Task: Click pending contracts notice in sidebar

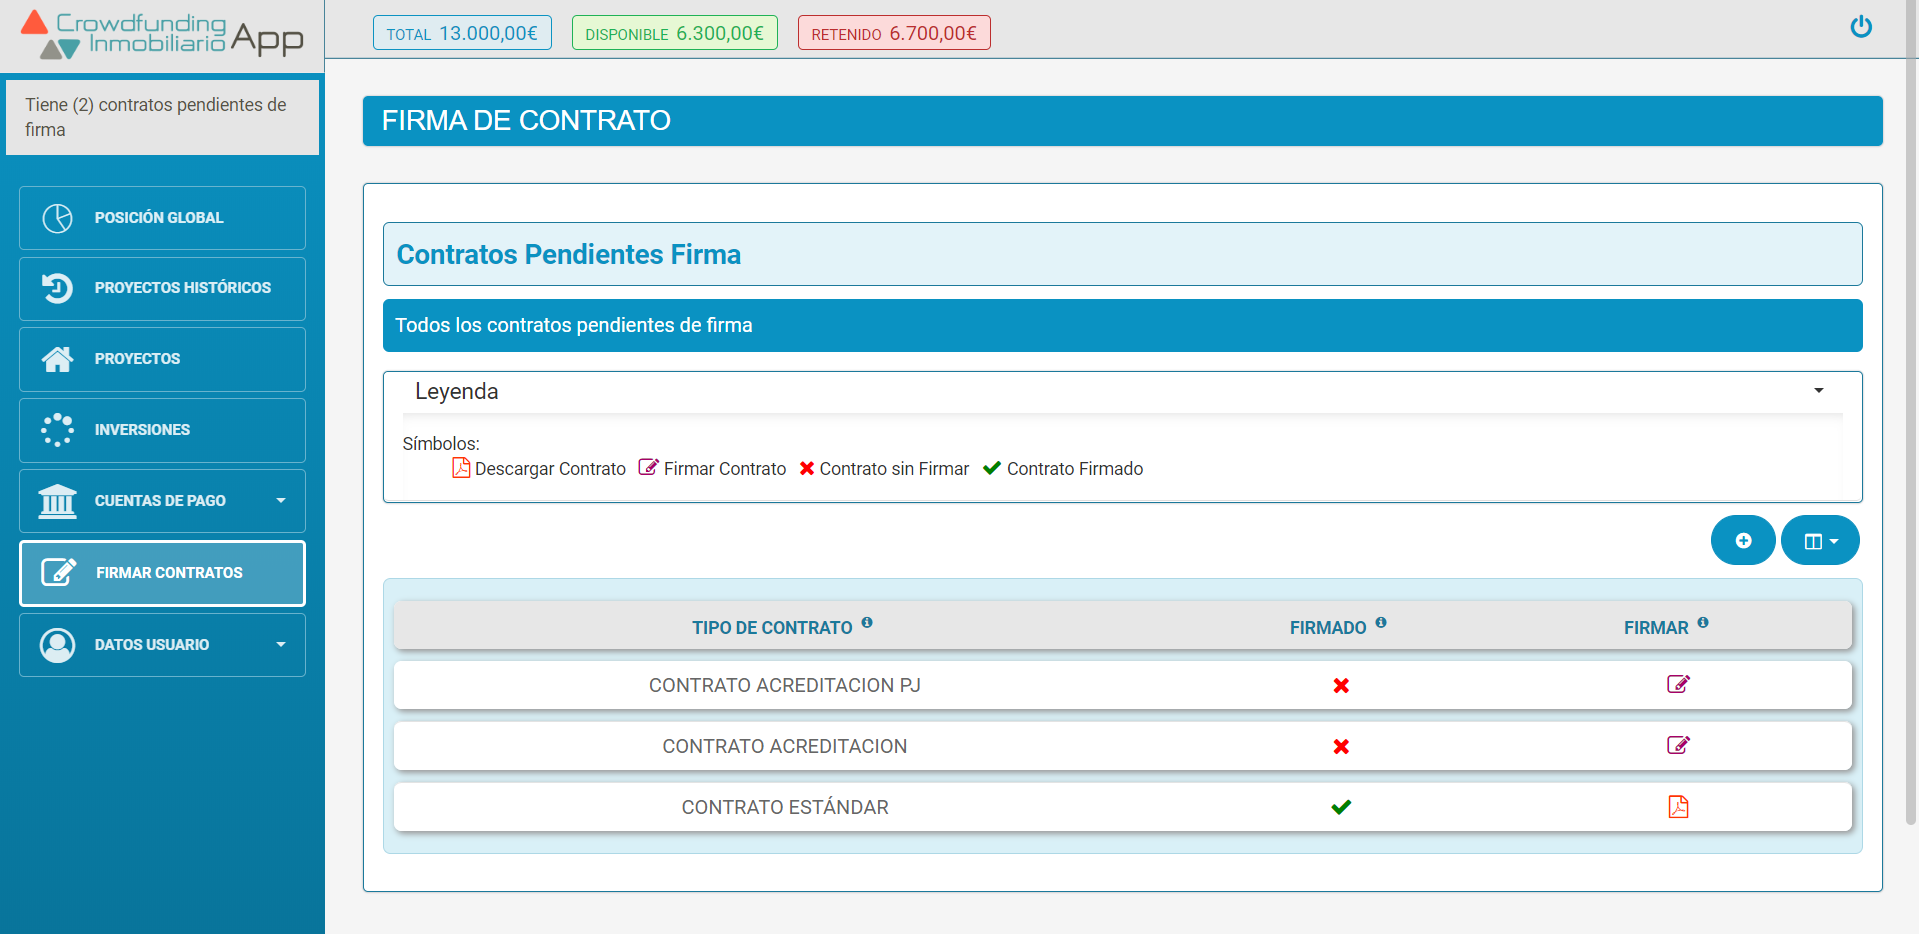Action: [162, 117]
